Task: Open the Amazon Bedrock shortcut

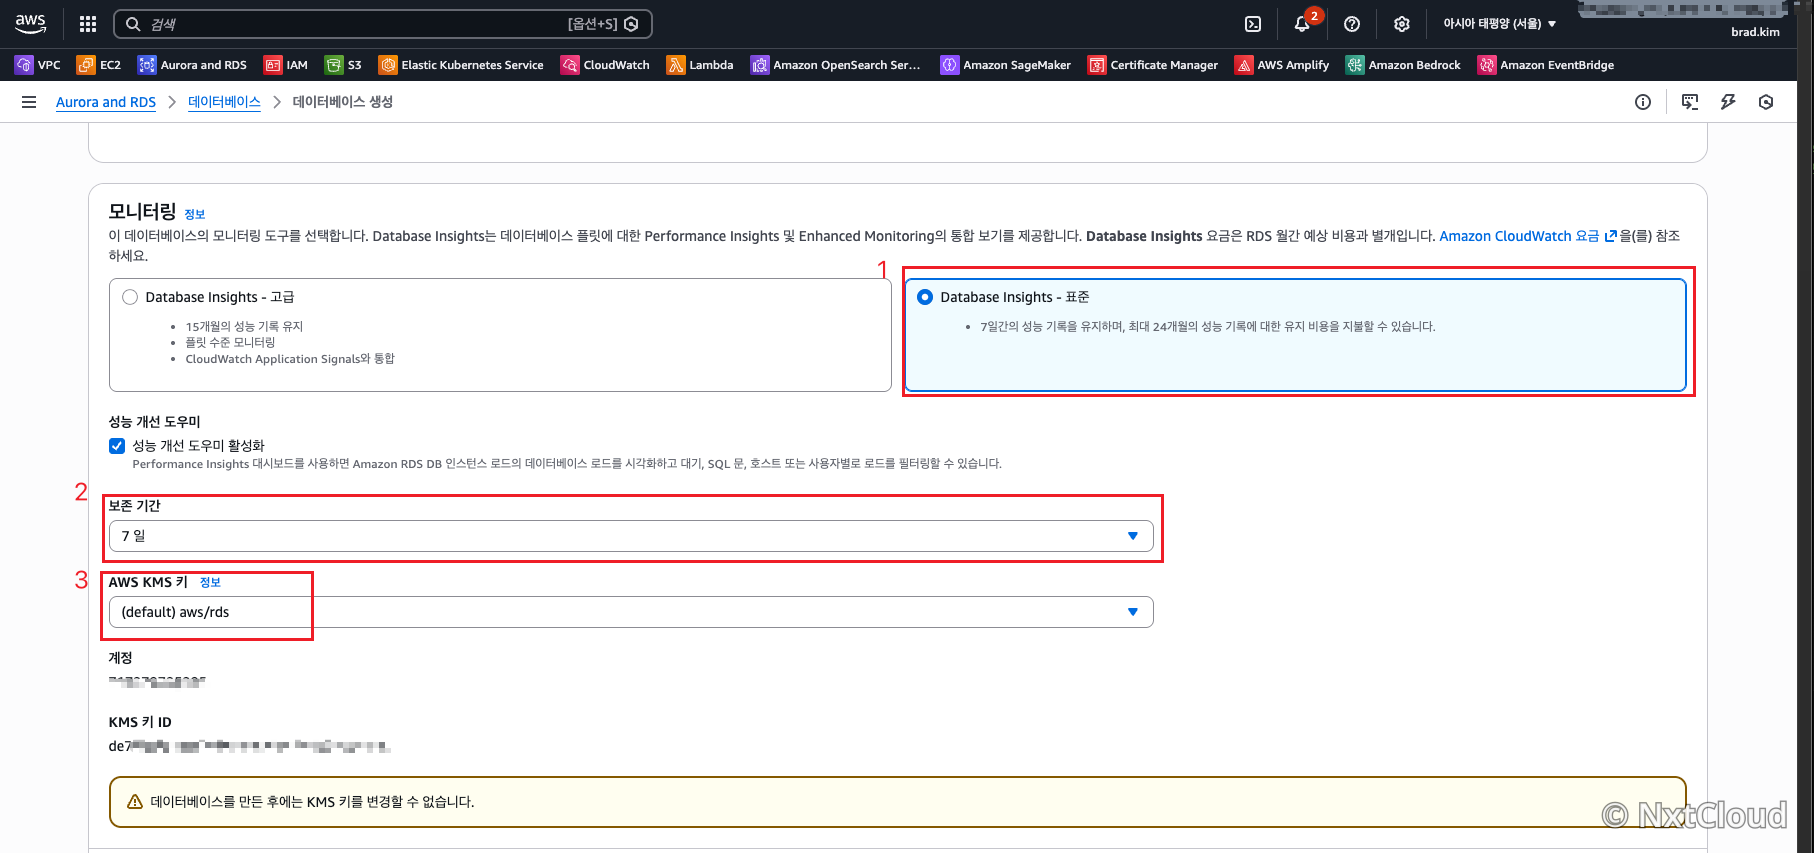Action: pos(1403,65)
